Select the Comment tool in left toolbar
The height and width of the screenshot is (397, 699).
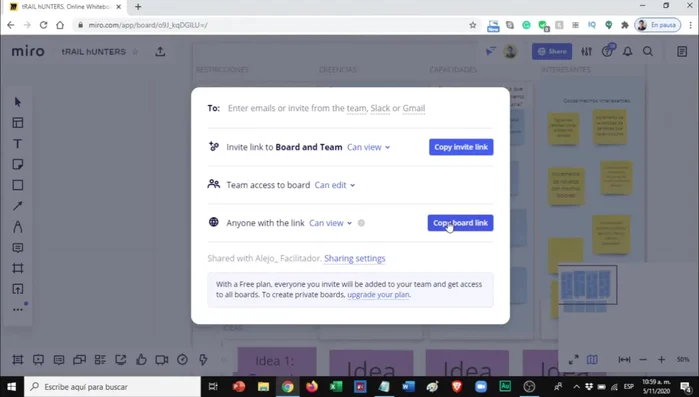point(18,248)
